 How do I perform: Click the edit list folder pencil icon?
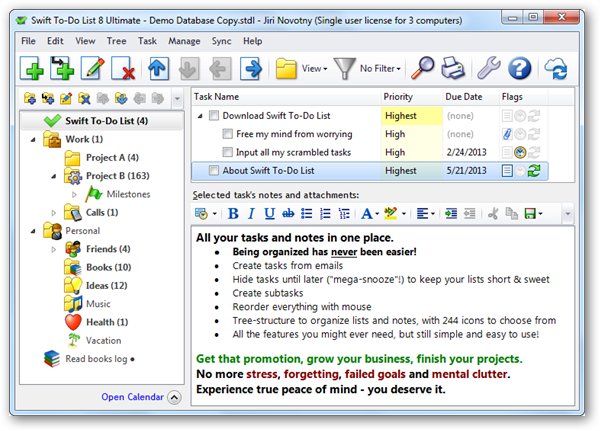click(x=66, y=98)
